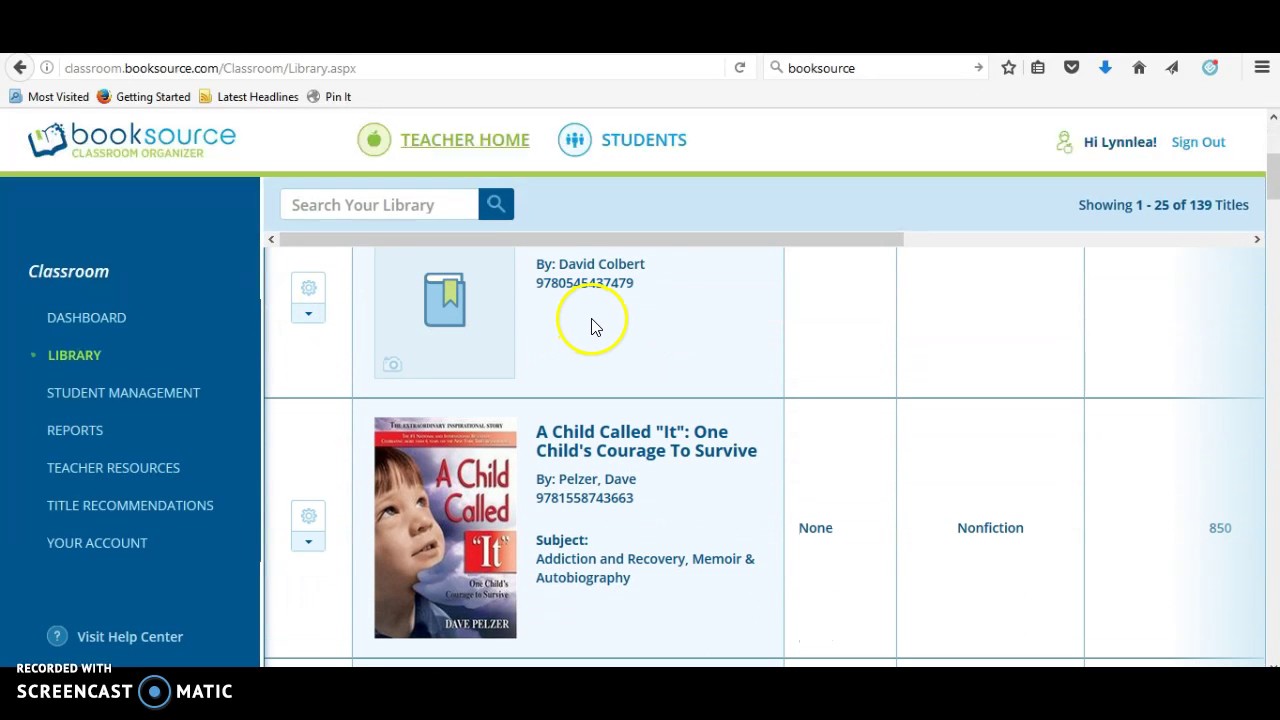The width and height of the screenshot is (1280, 720).
Task: Click the horizontal table scrollbar thumb
Action: 591,239
